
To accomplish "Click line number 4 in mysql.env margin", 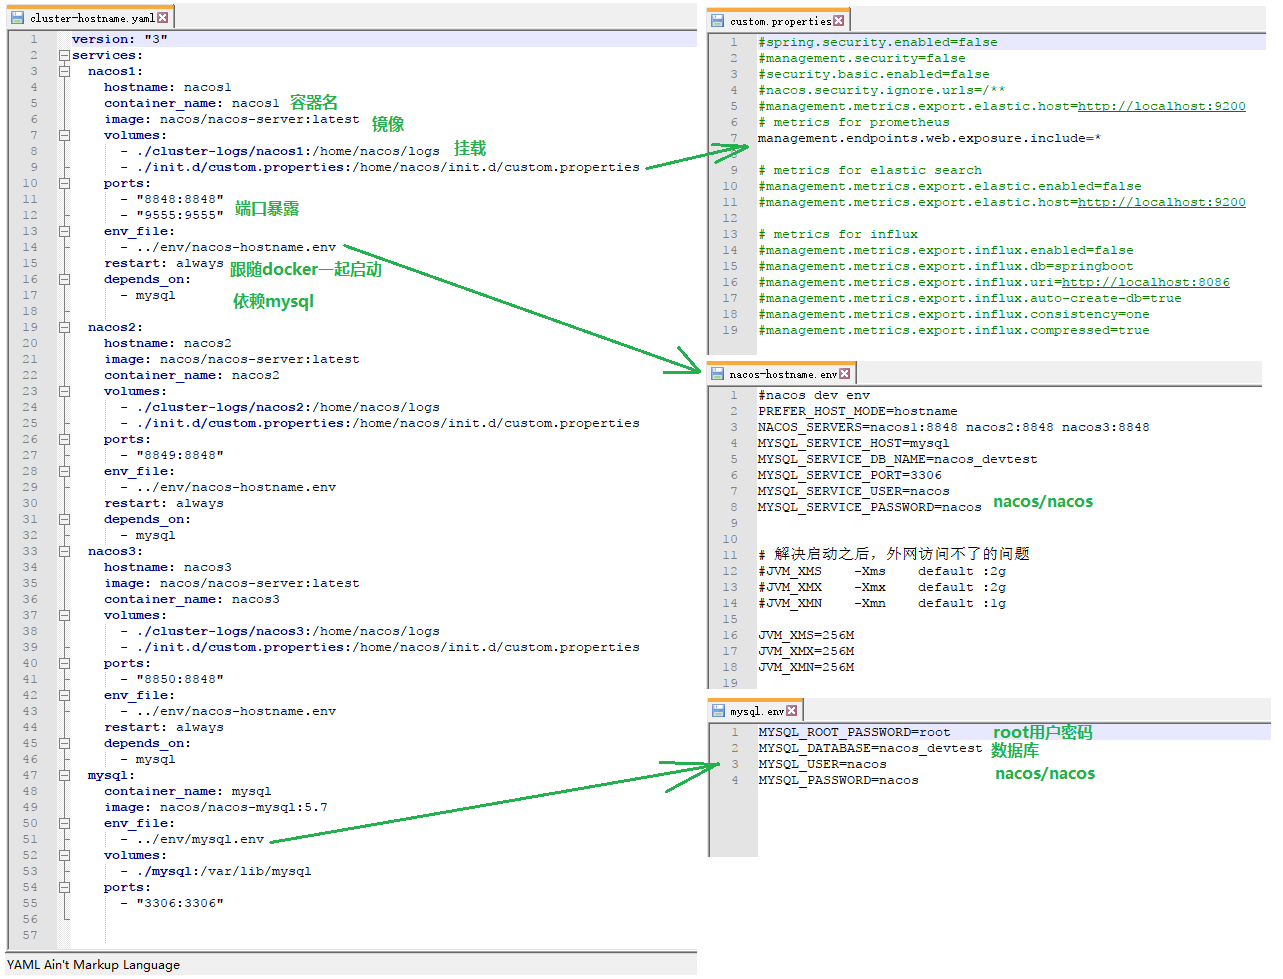I will [x=734, y=780].
